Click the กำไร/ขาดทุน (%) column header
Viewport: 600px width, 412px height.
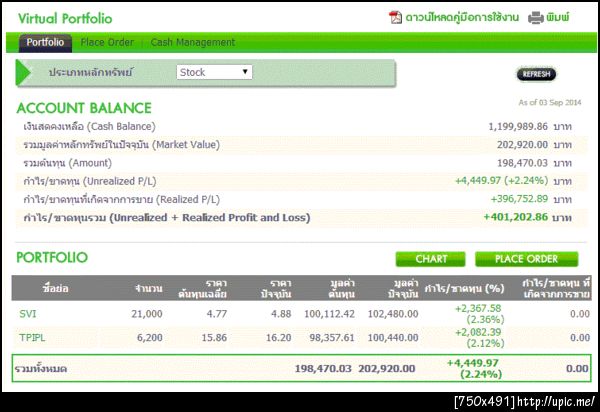point(465,288)
